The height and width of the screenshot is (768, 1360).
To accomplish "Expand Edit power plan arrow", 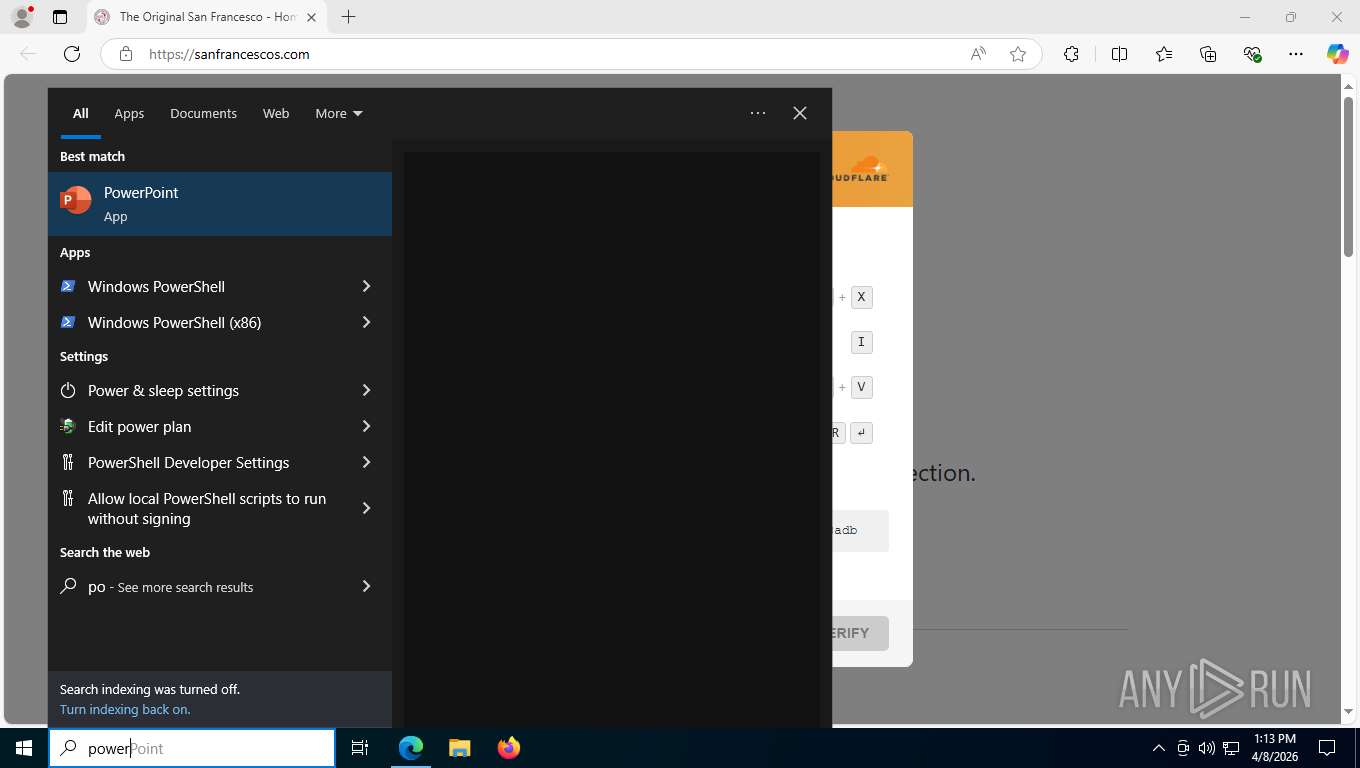I will (366, 426).
